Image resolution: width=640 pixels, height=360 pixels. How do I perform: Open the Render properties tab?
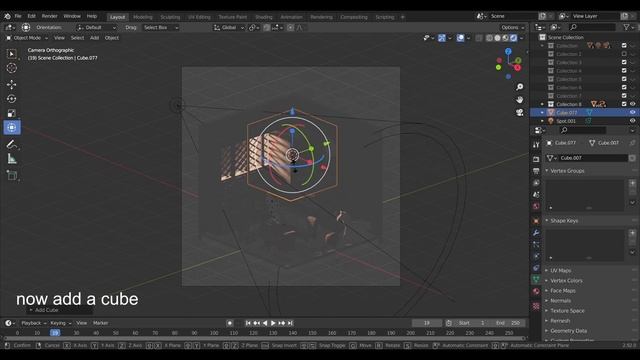536,159
